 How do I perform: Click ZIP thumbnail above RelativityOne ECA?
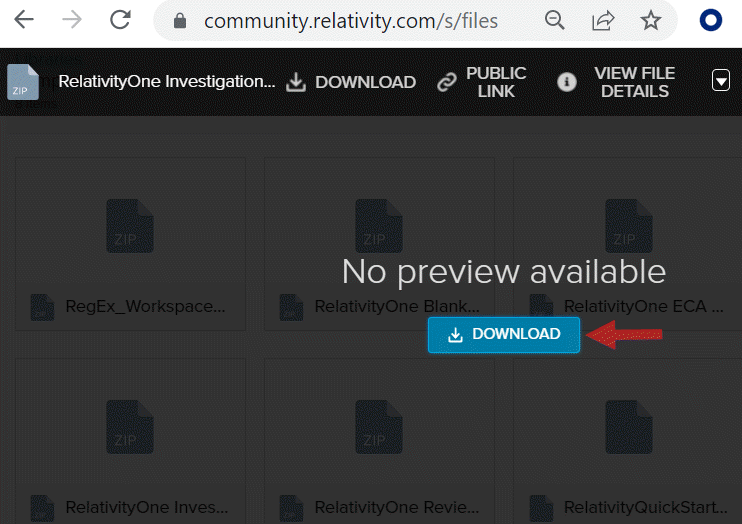click(x=628, y=226)
